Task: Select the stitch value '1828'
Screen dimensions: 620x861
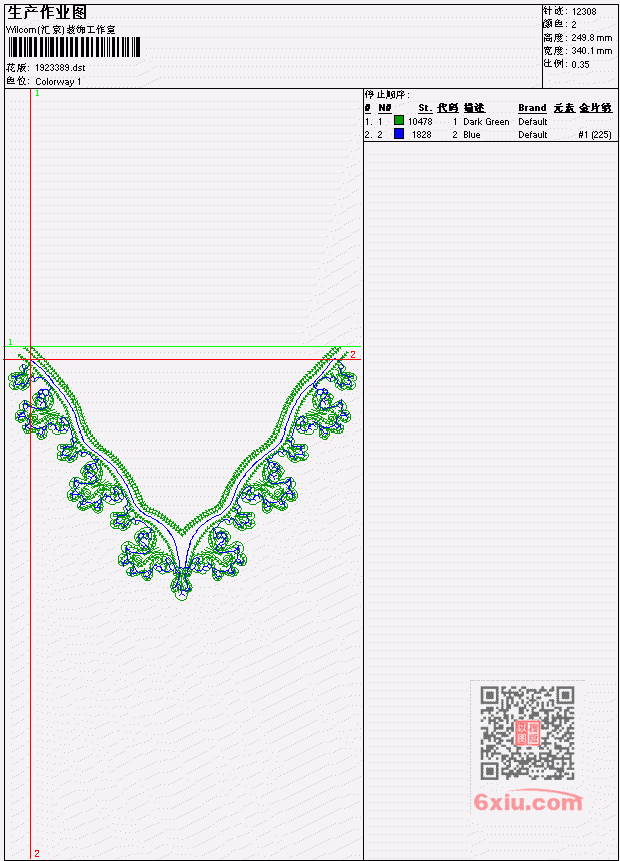Action: point(422,135)
